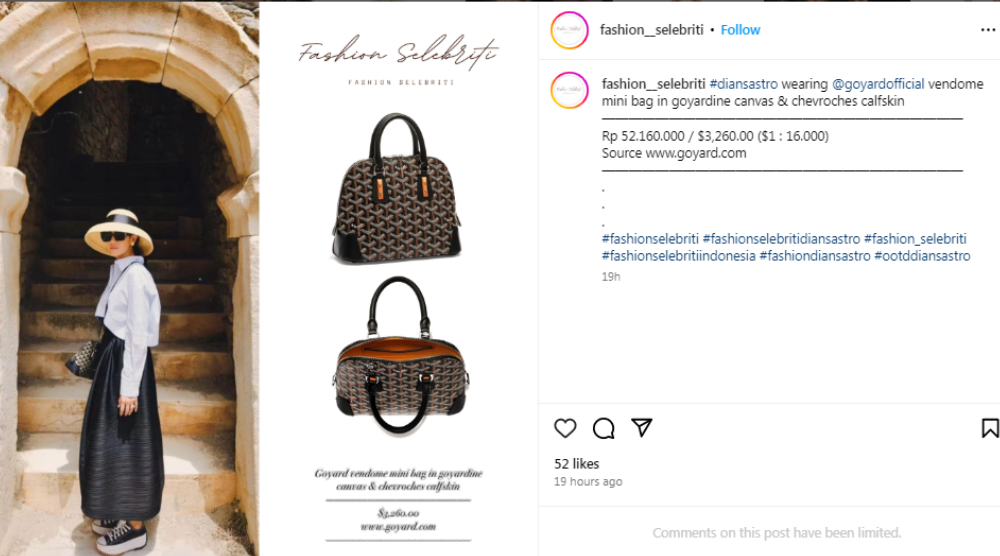
Task: Follow the fashion__selebriti account
Action: [x=740, y=30]
